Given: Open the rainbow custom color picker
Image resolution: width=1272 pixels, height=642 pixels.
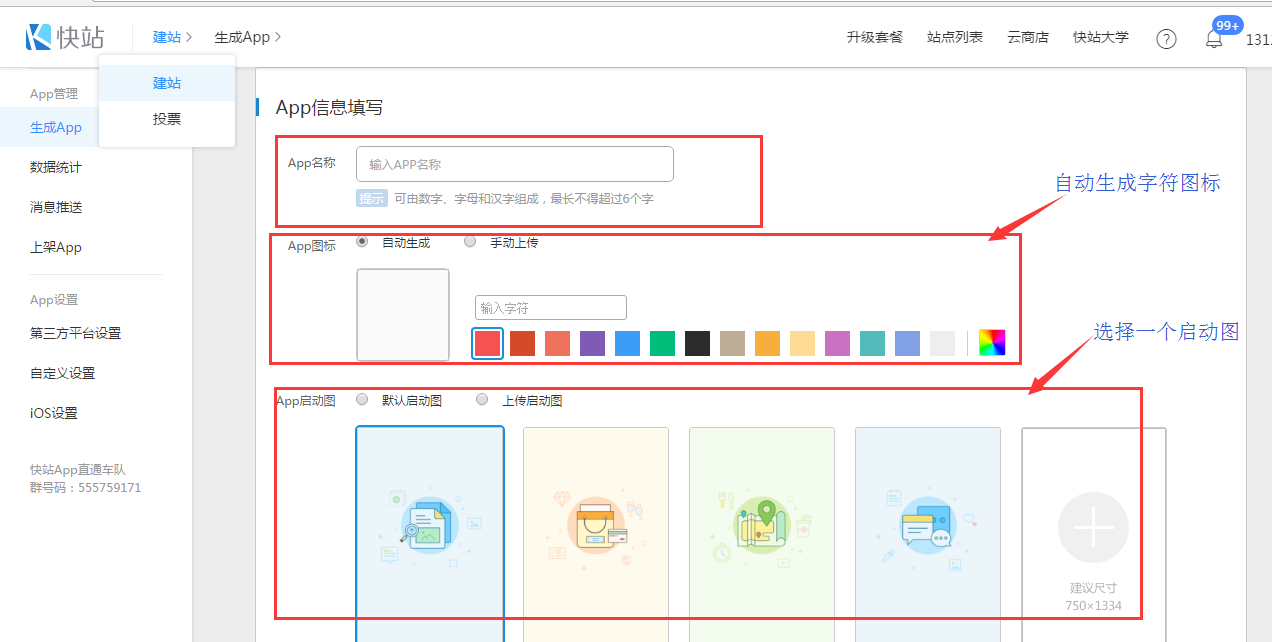Looking at the screenshot, I should (992, 343).
